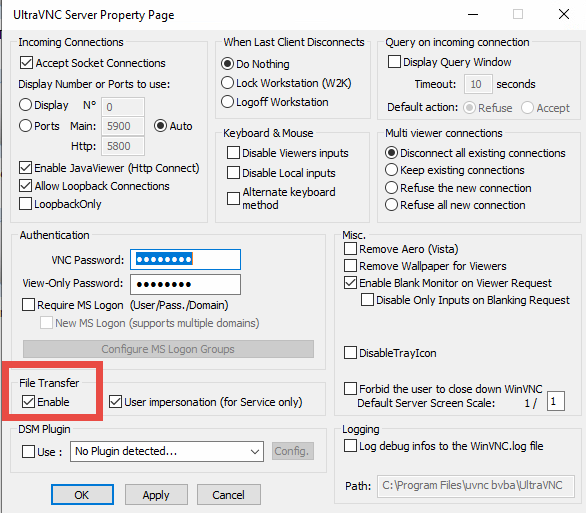Select the Ports radio button
Screen dimensions: 586x513
(25, 126)
